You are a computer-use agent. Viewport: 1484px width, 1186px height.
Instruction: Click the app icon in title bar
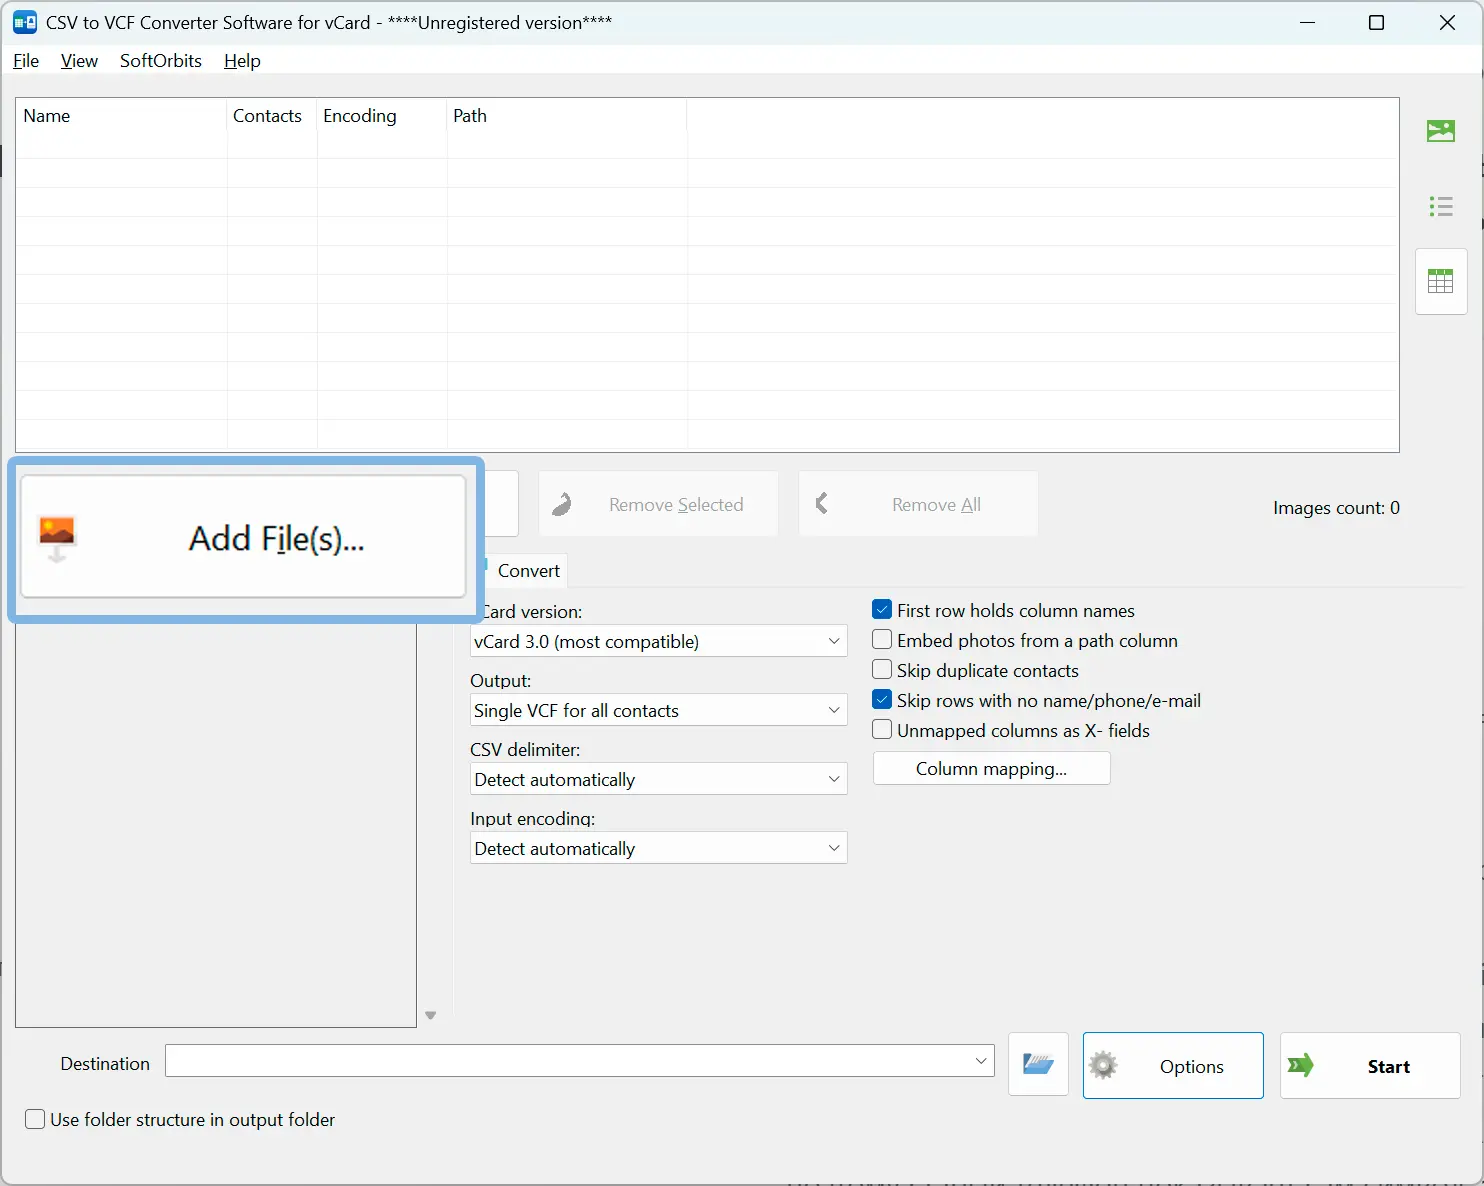click(x=25, y=22)
